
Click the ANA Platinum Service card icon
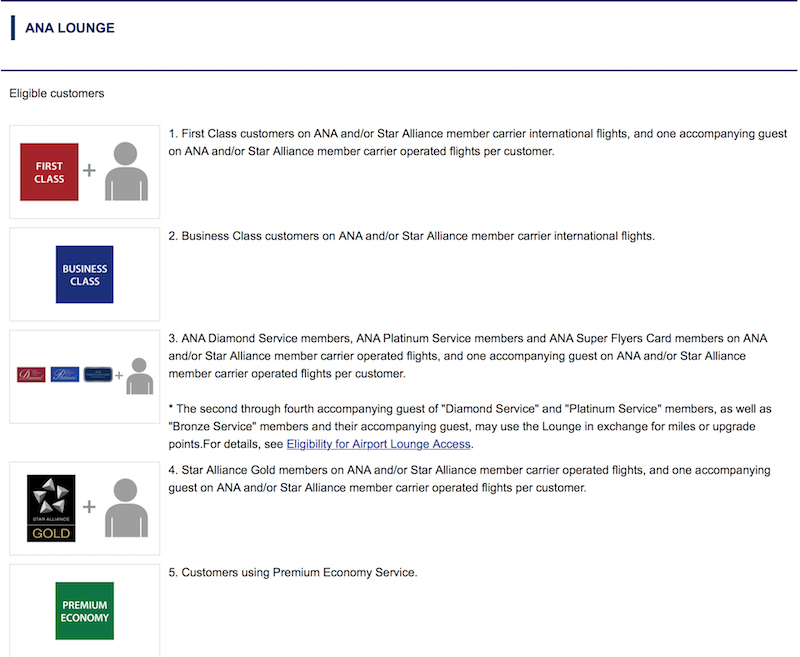click(x=65, y=374)
